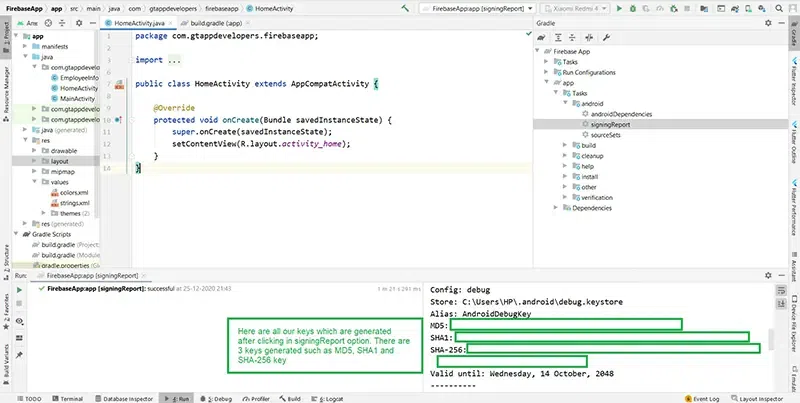
Task: Open the Build tool window tab
Action: point(290,398)
